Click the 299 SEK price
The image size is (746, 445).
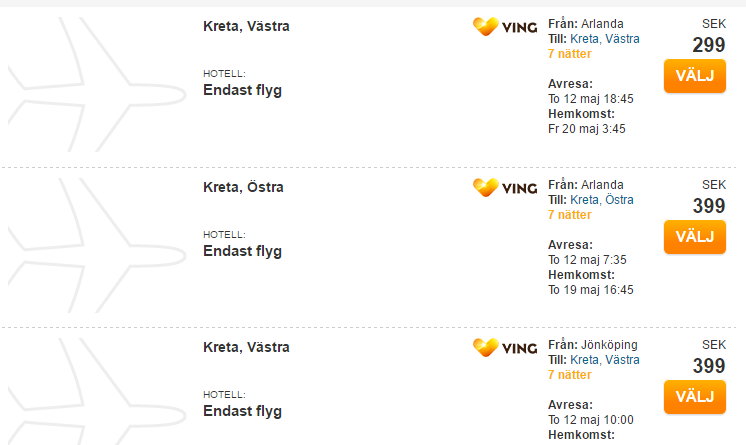pos(709,45)
